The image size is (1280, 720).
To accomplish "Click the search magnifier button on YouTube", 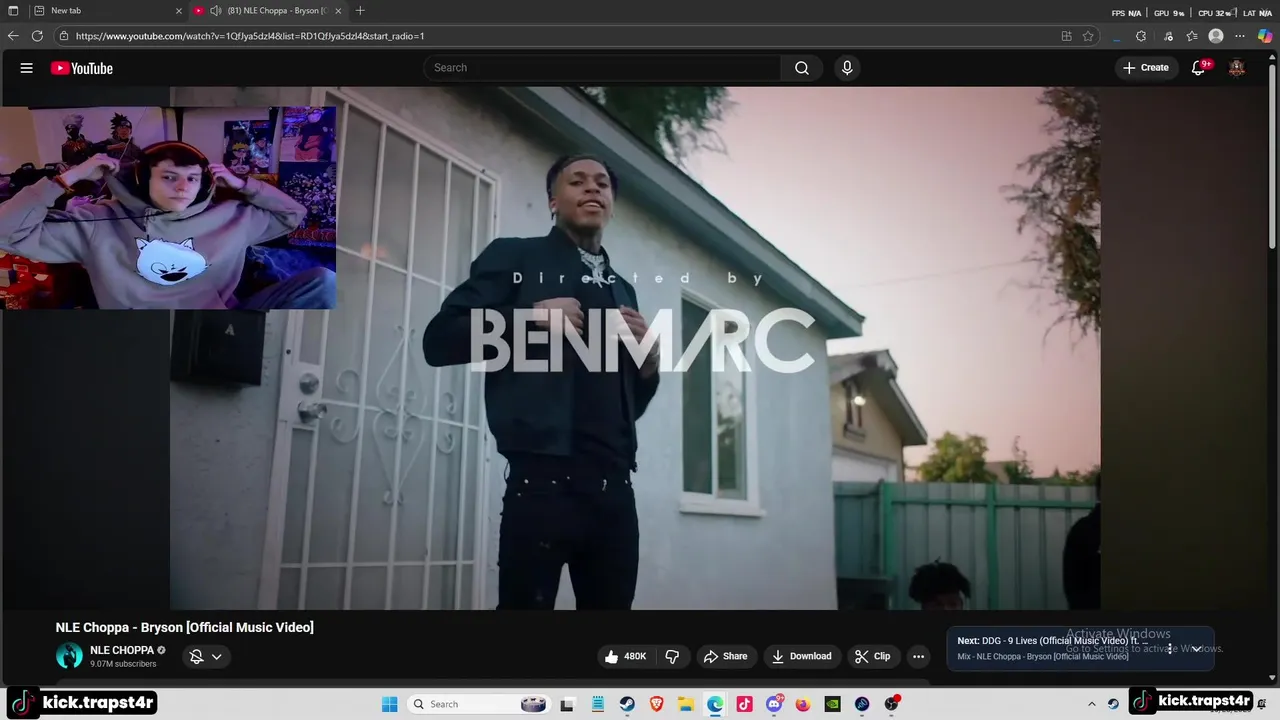I will (x=802, y=68).
